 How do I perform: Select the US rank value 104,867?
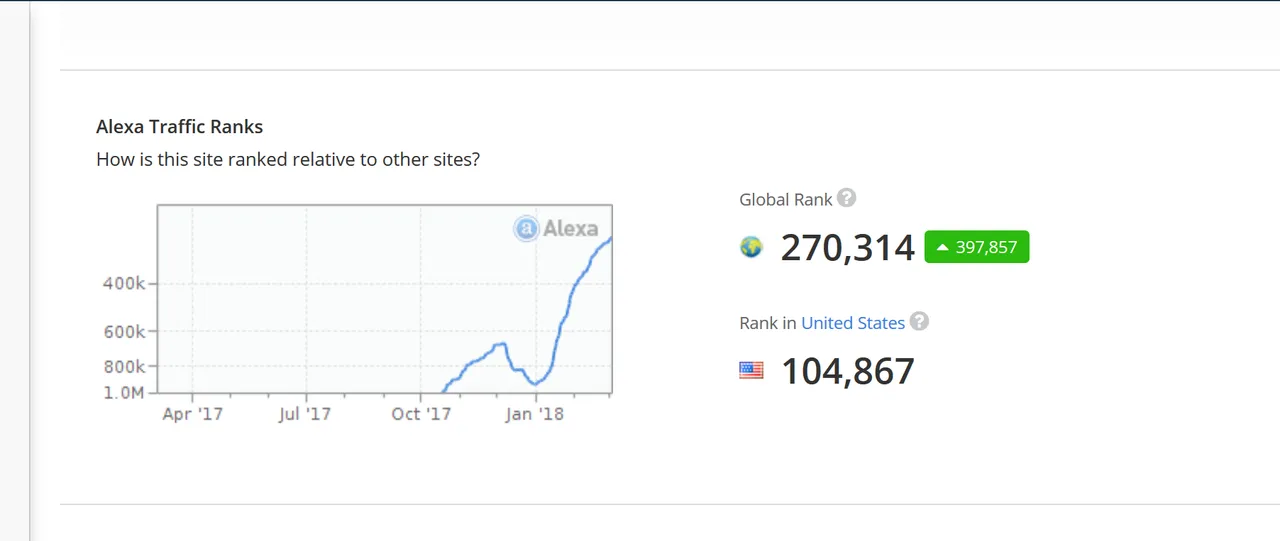point(847,371)
